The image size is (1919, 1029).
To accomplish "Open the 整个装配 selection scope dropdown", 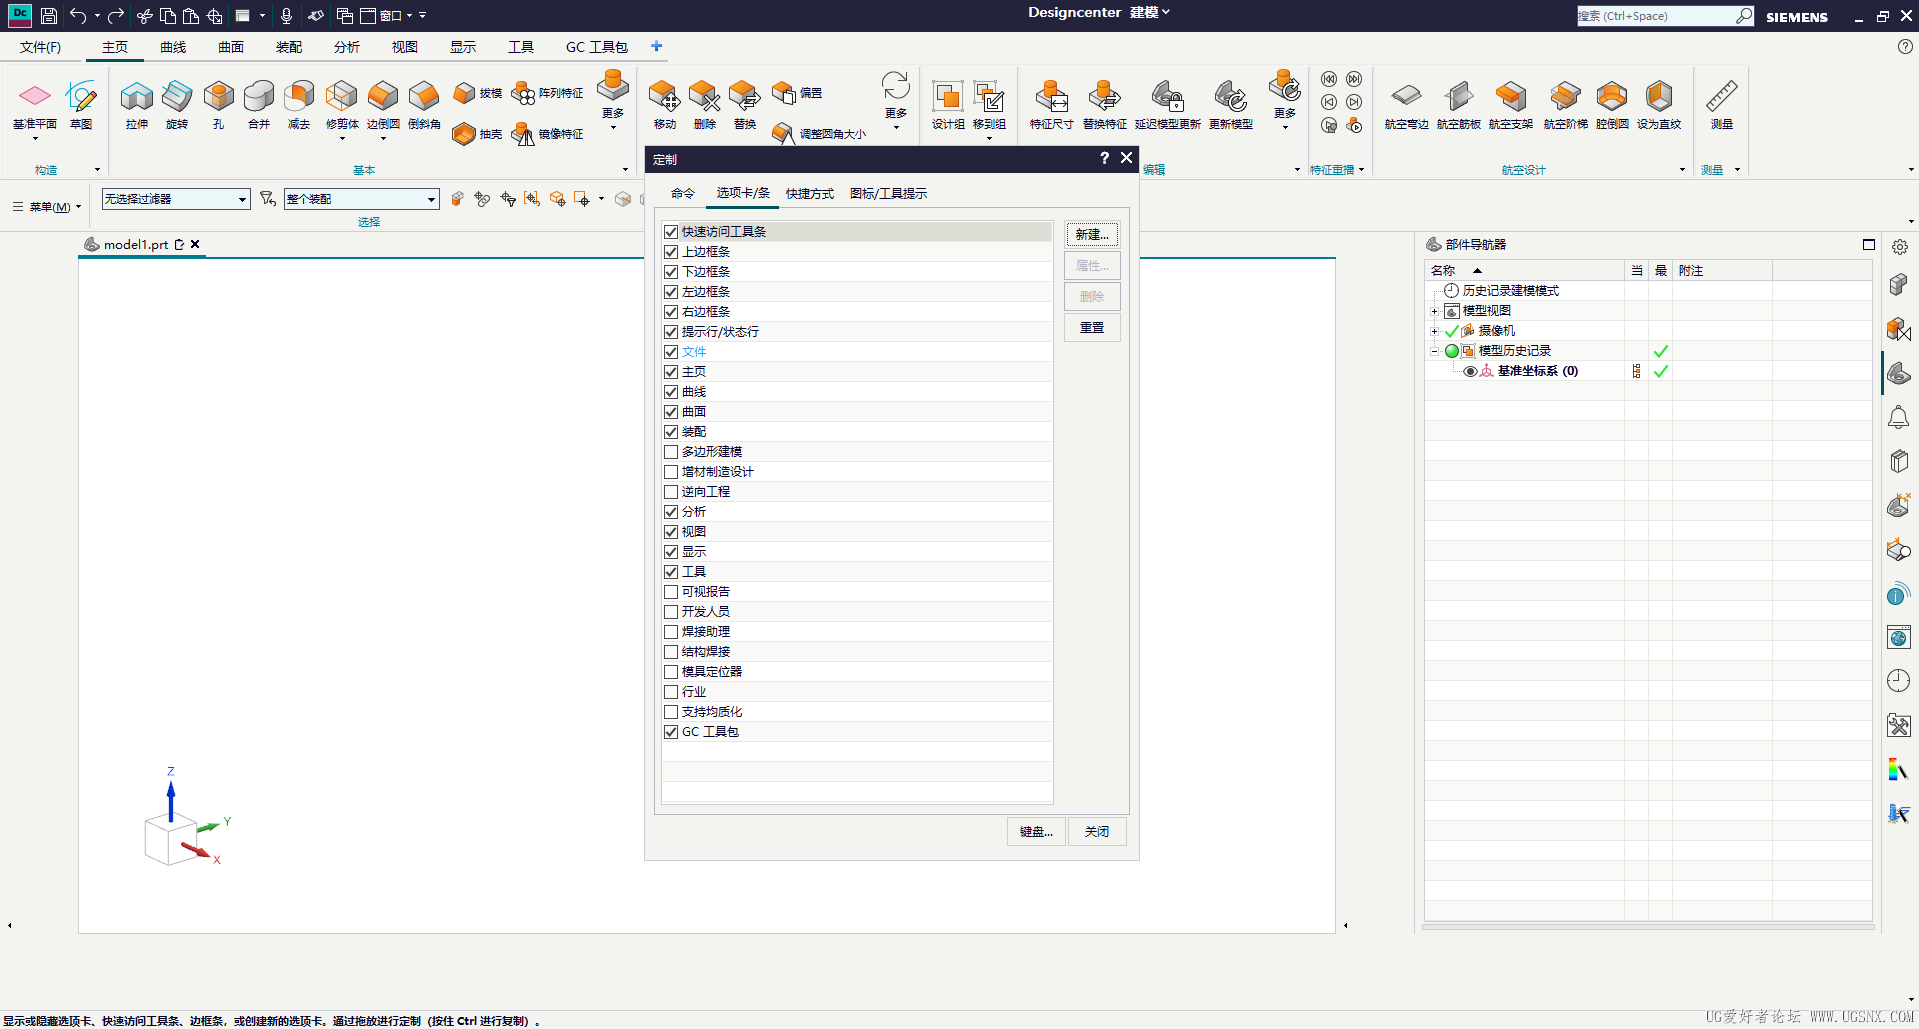I will [361, 199].
